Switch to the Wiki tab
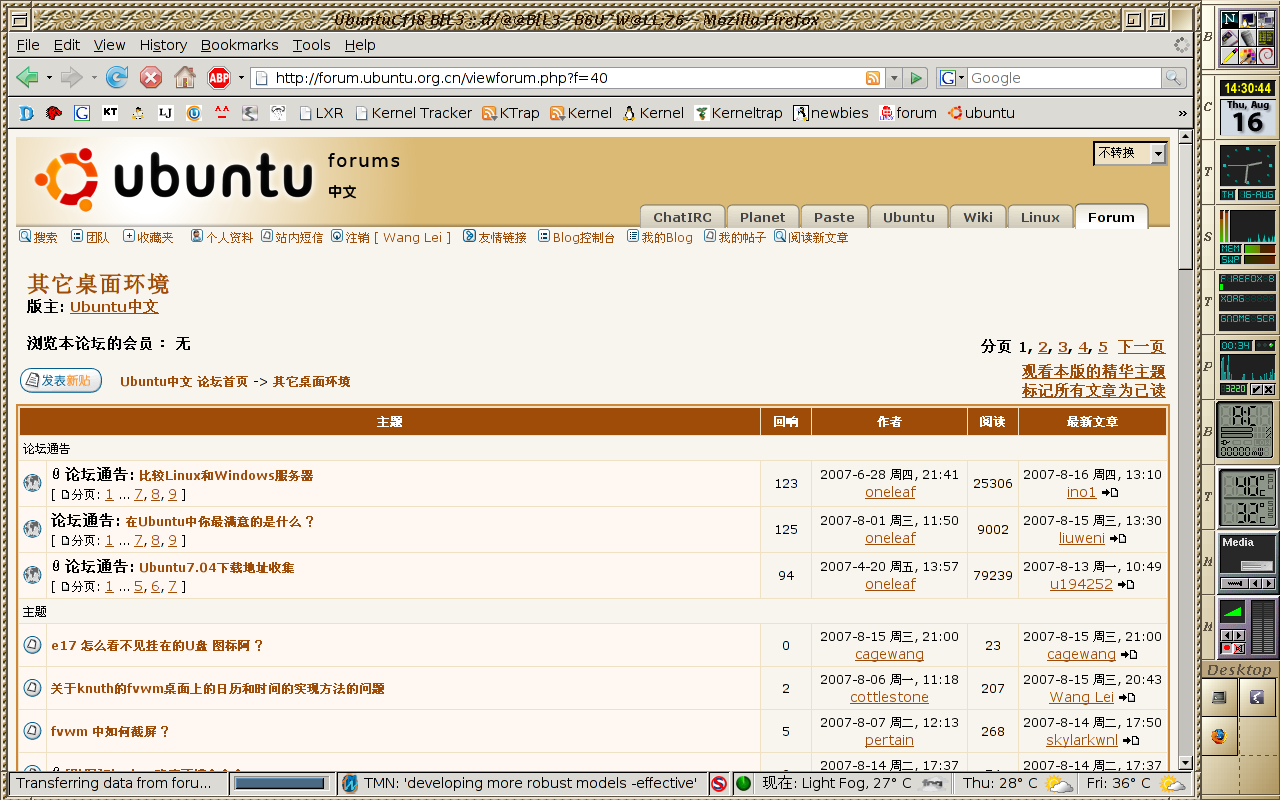This screenshot has width=1280, height=800. point(978,217)
